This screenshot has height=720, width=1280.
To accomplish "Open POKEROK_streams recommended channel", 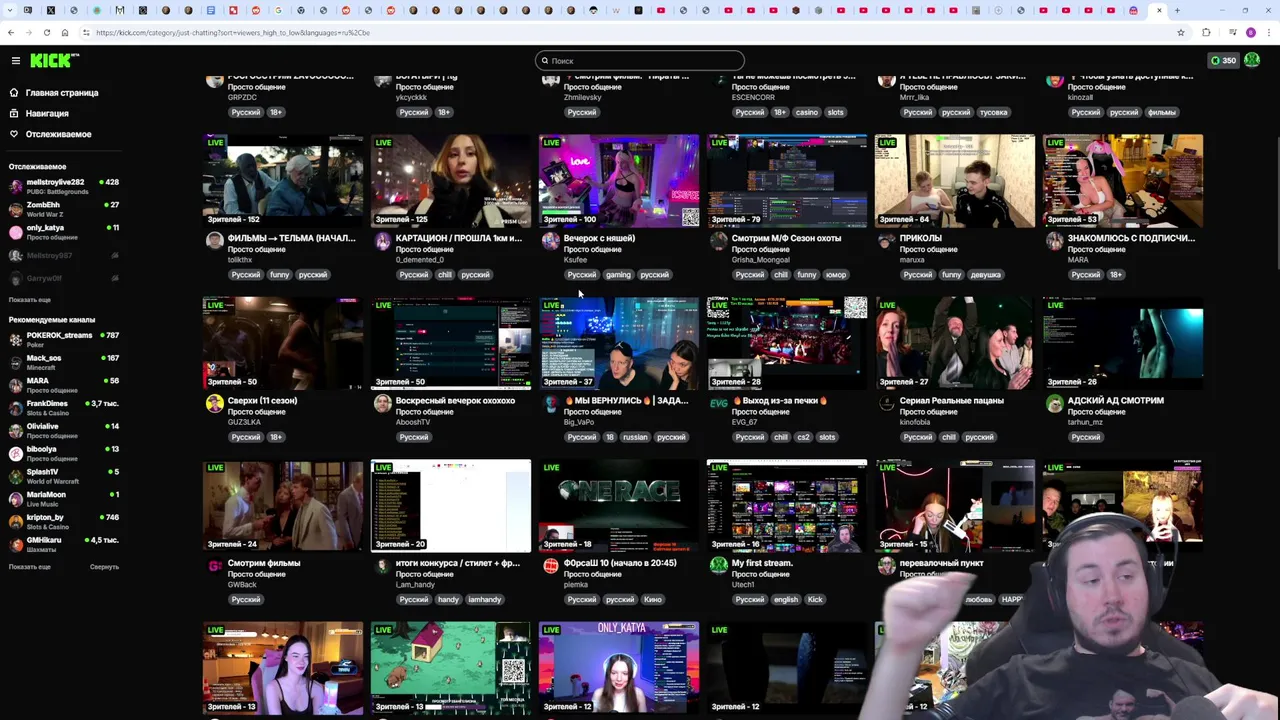I will [62, 339].
